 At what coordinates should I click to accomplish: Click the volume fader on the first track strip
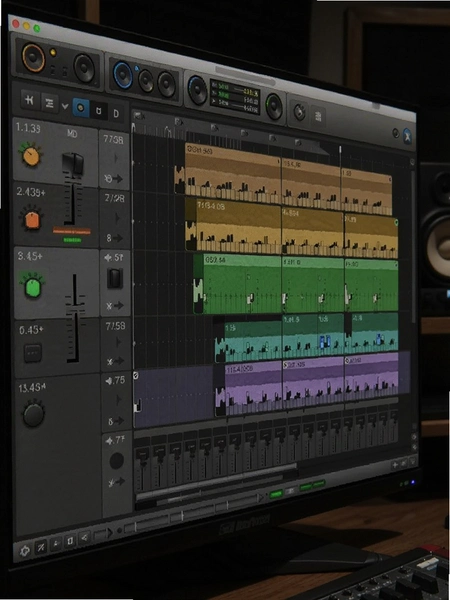pyautogui.click(x=73, y=163)
